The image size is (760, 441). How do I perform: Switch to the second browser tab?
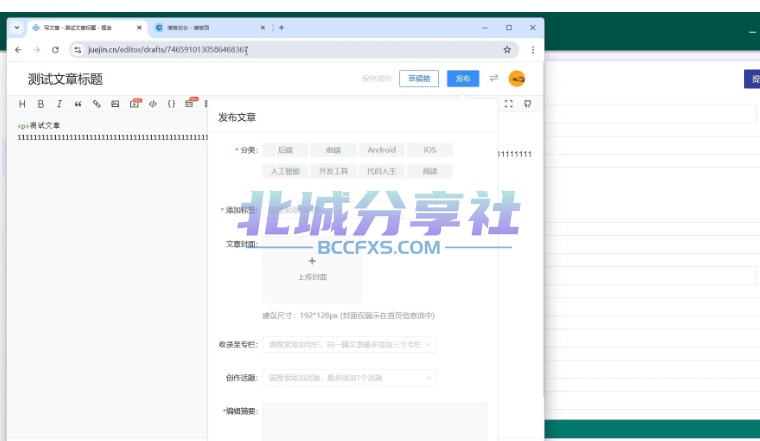(210, 28)
